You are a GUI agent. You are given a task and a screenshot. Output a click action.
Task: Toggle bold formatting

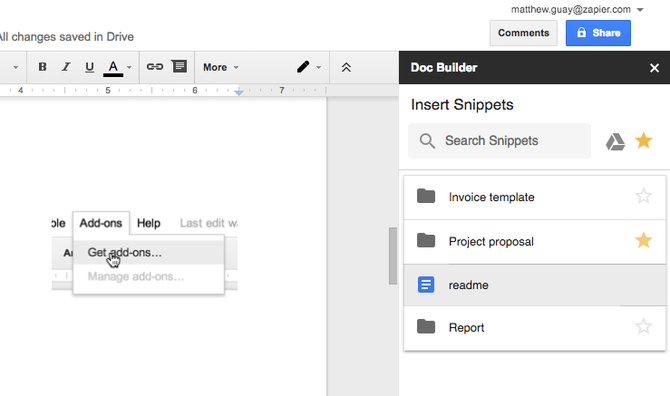[x=42, y=67]
